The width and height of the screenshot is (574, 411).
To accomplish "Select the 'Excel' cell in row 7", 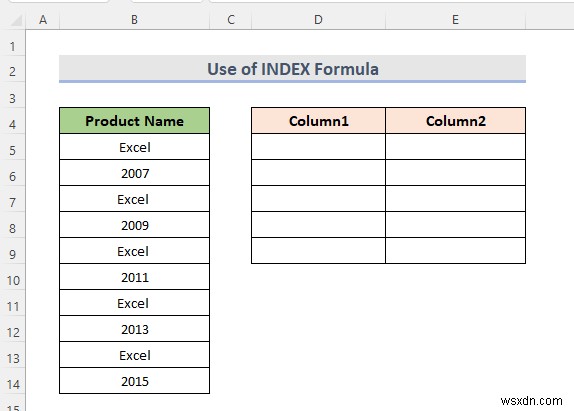I will (x=134, y=199).
